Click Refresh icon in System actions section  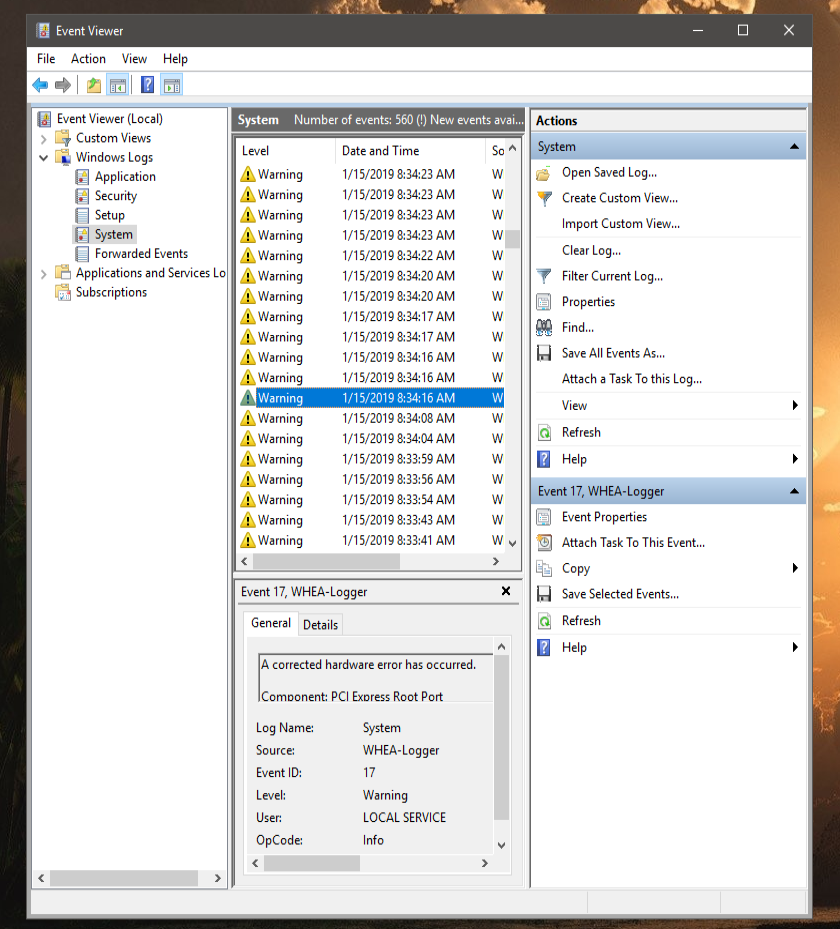point(543,433)
